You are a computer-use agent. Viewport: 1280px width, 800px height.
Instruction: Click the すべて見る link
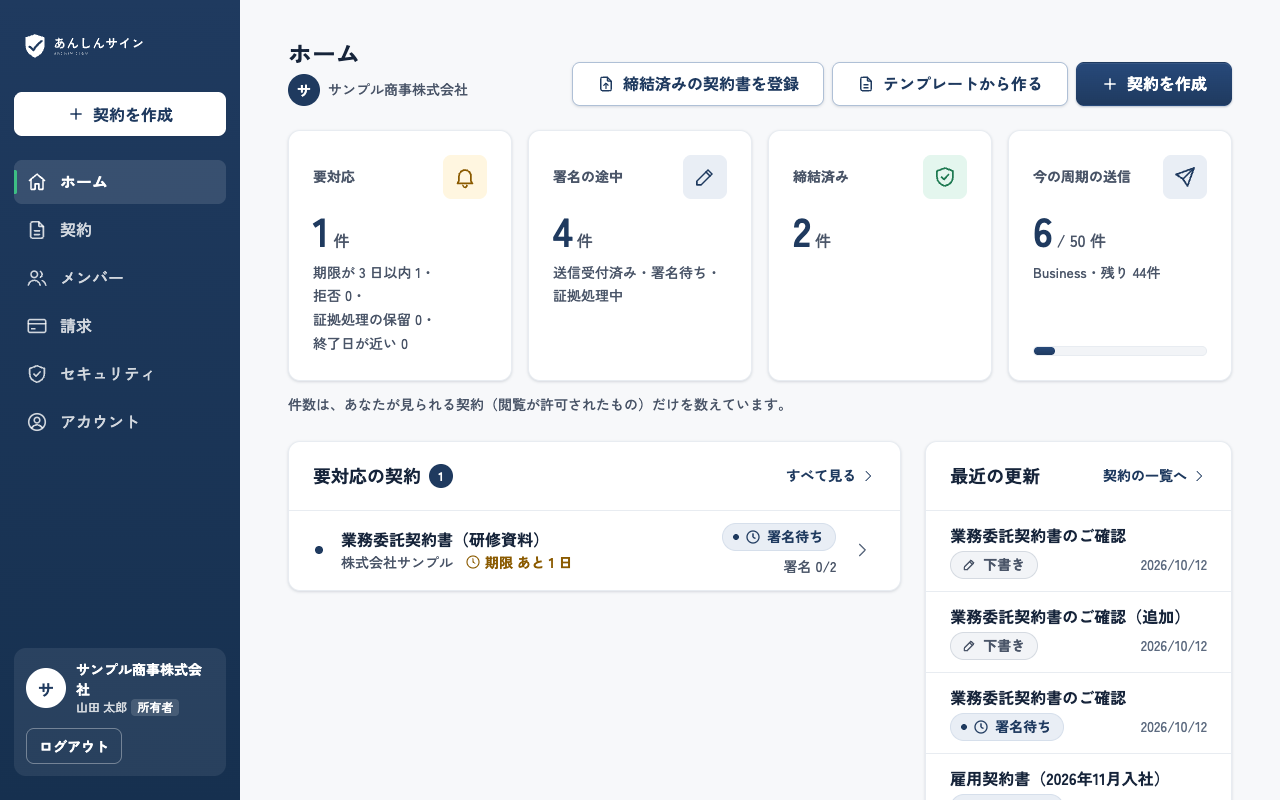point(830,476)
